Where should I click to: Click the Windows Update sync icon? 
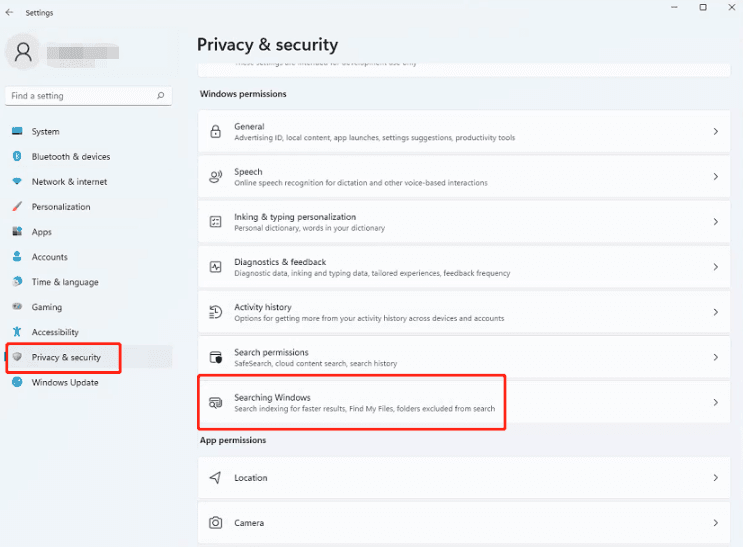click(x=17, y=382)
